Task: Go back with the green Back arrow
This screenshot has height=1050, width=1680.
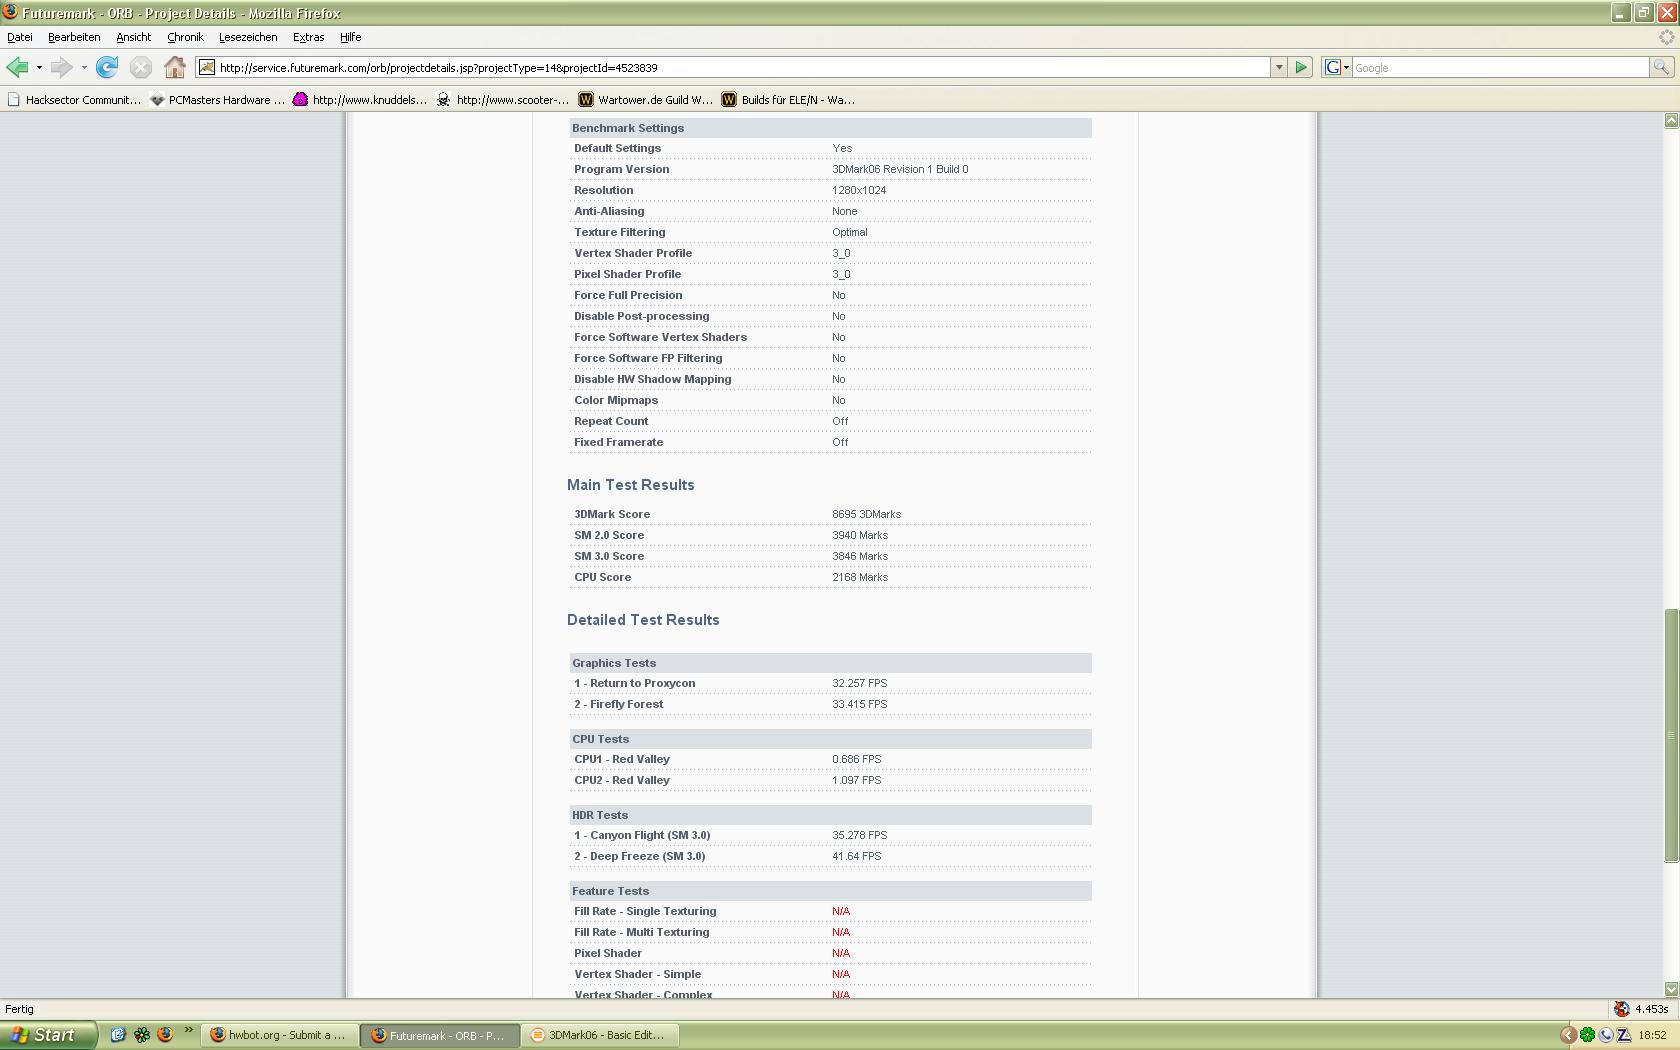Action: (17, 68)
